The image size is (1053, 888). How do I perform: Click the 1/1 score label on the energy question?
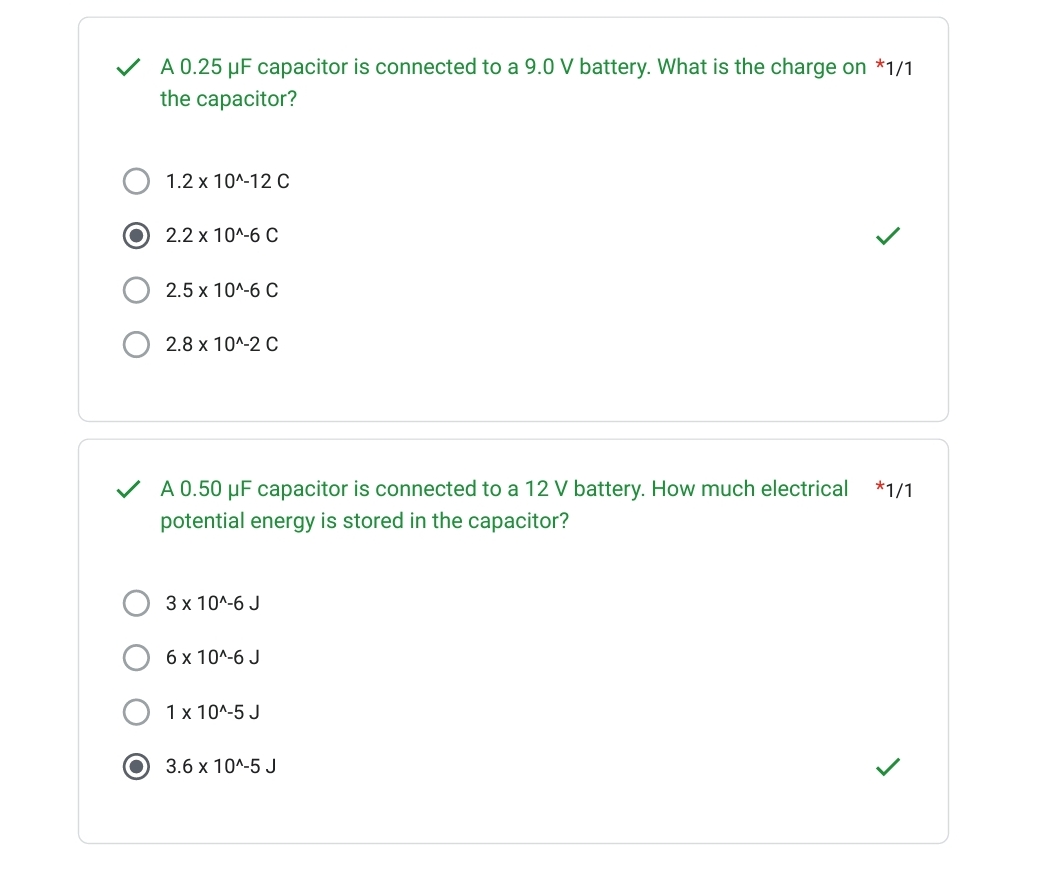pos(898,490)
